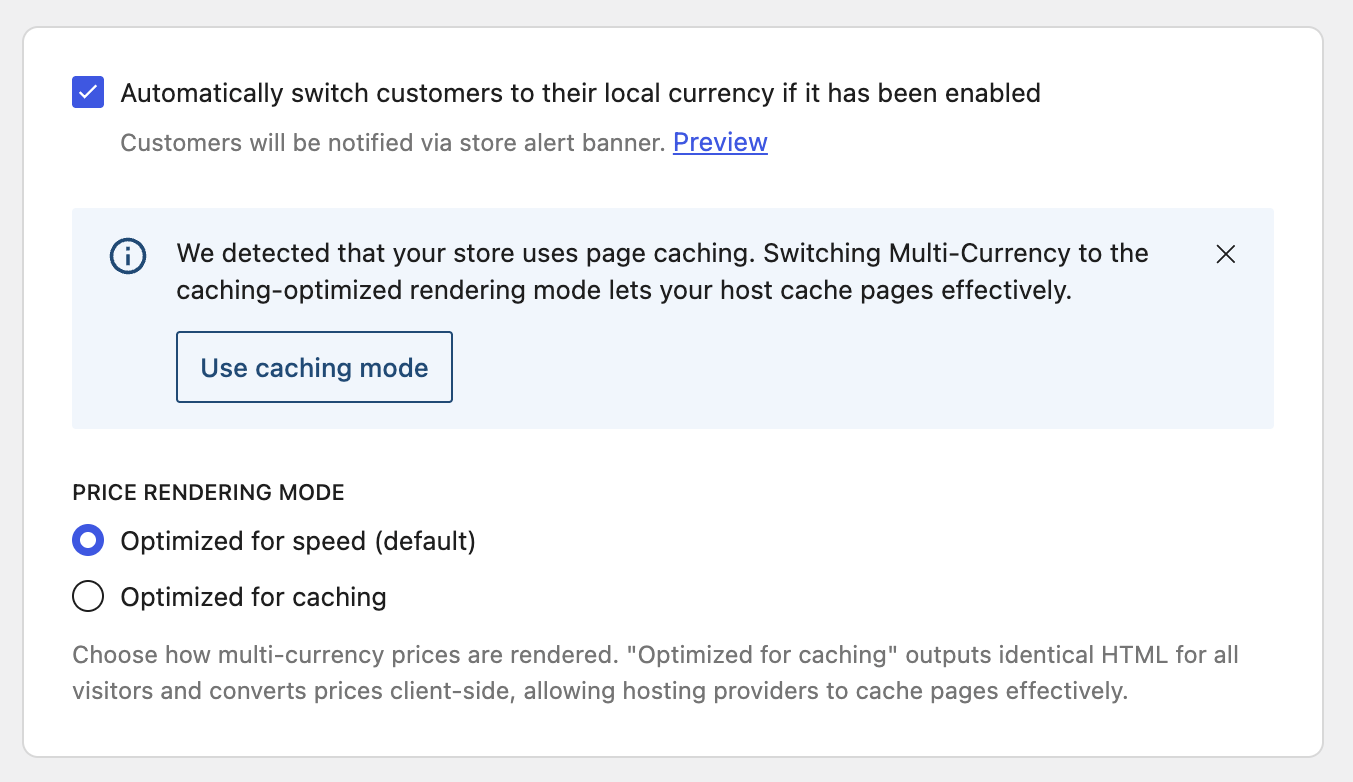Viewport: 1353px width, 782px height.
Task: Uncheck the automatic local currency switching checkbox
Action: click(88, 93)
